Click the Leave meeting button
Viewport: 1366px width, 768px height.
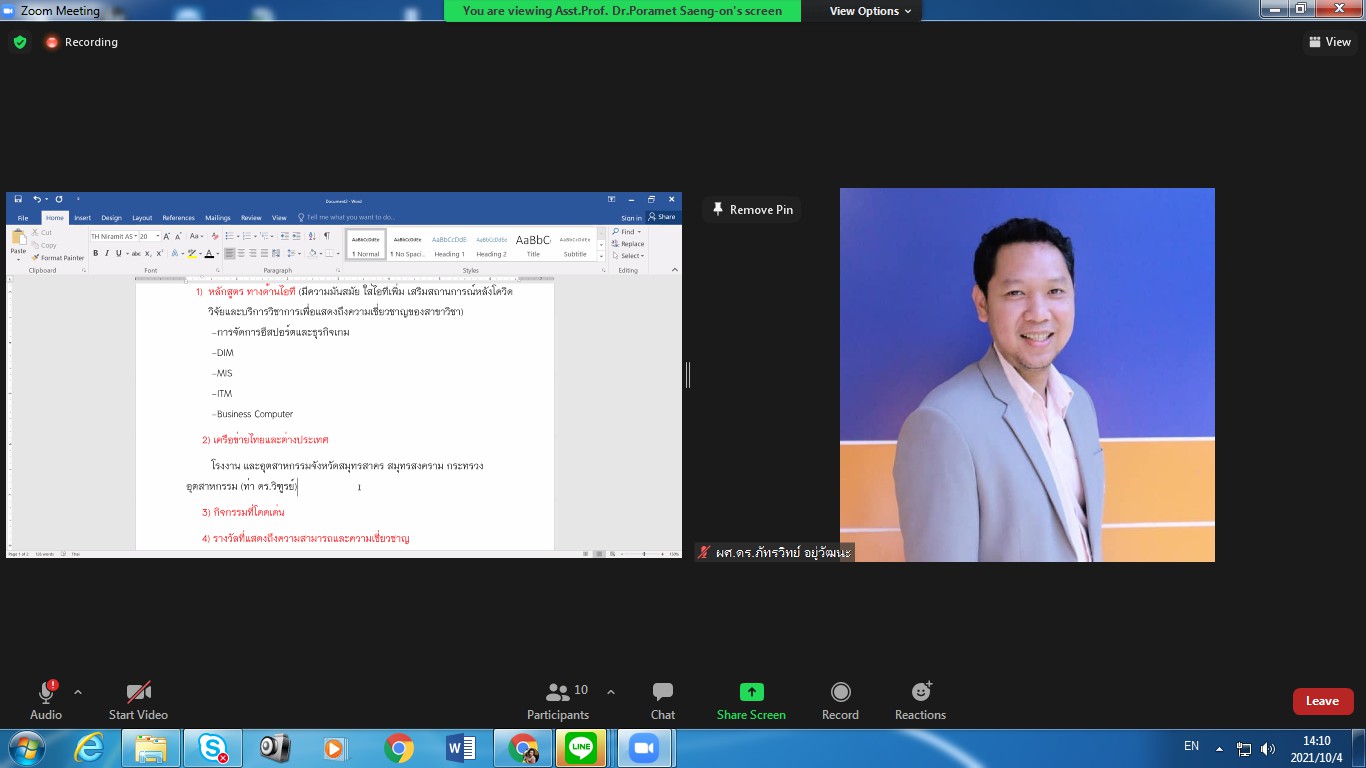click(1322, 701)
